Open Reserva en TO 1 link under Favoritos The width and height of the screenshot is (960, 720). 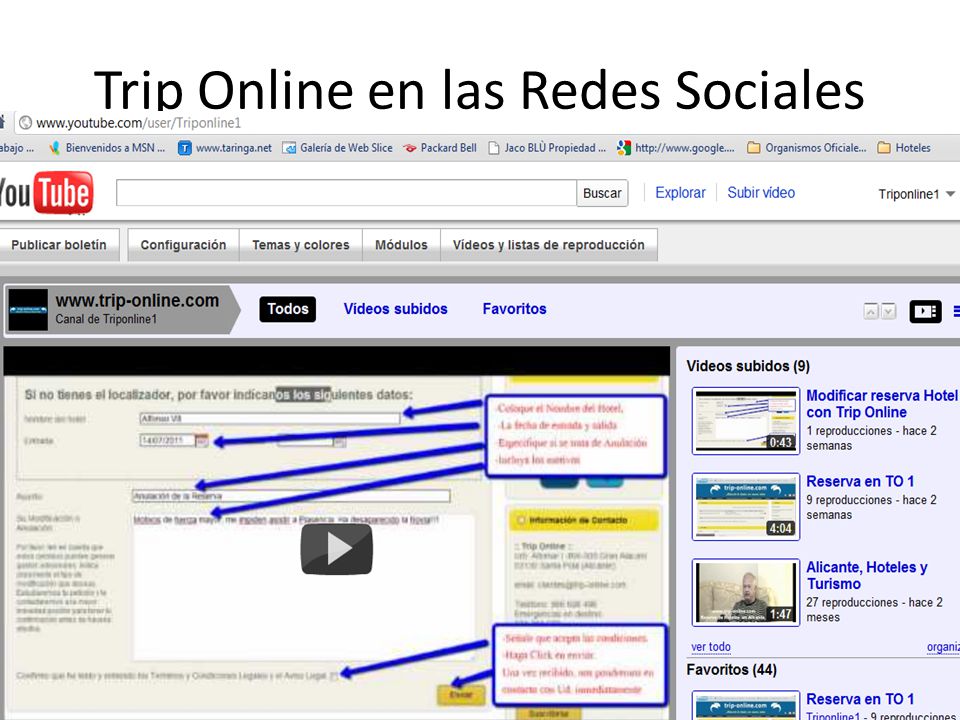860,699
